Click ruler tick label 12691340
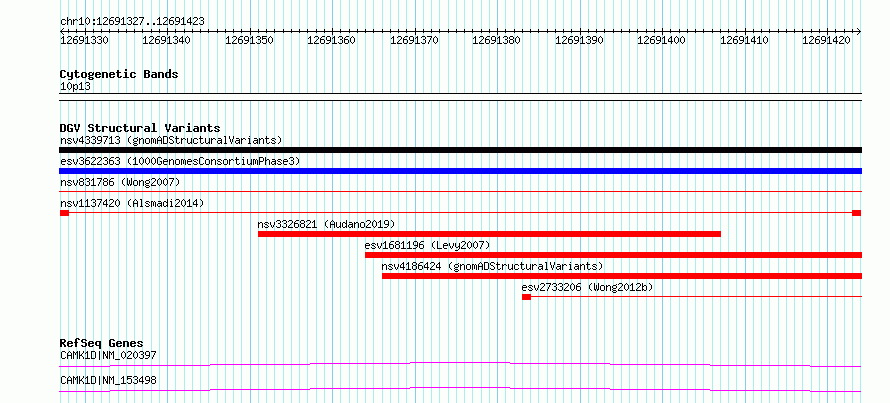890x403 pixels. (167, 40)
